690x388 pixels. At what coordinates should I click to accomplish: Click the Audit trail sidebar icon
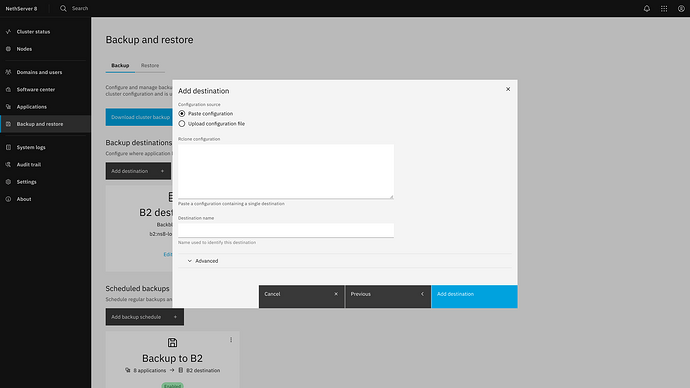tap(8, 165)
